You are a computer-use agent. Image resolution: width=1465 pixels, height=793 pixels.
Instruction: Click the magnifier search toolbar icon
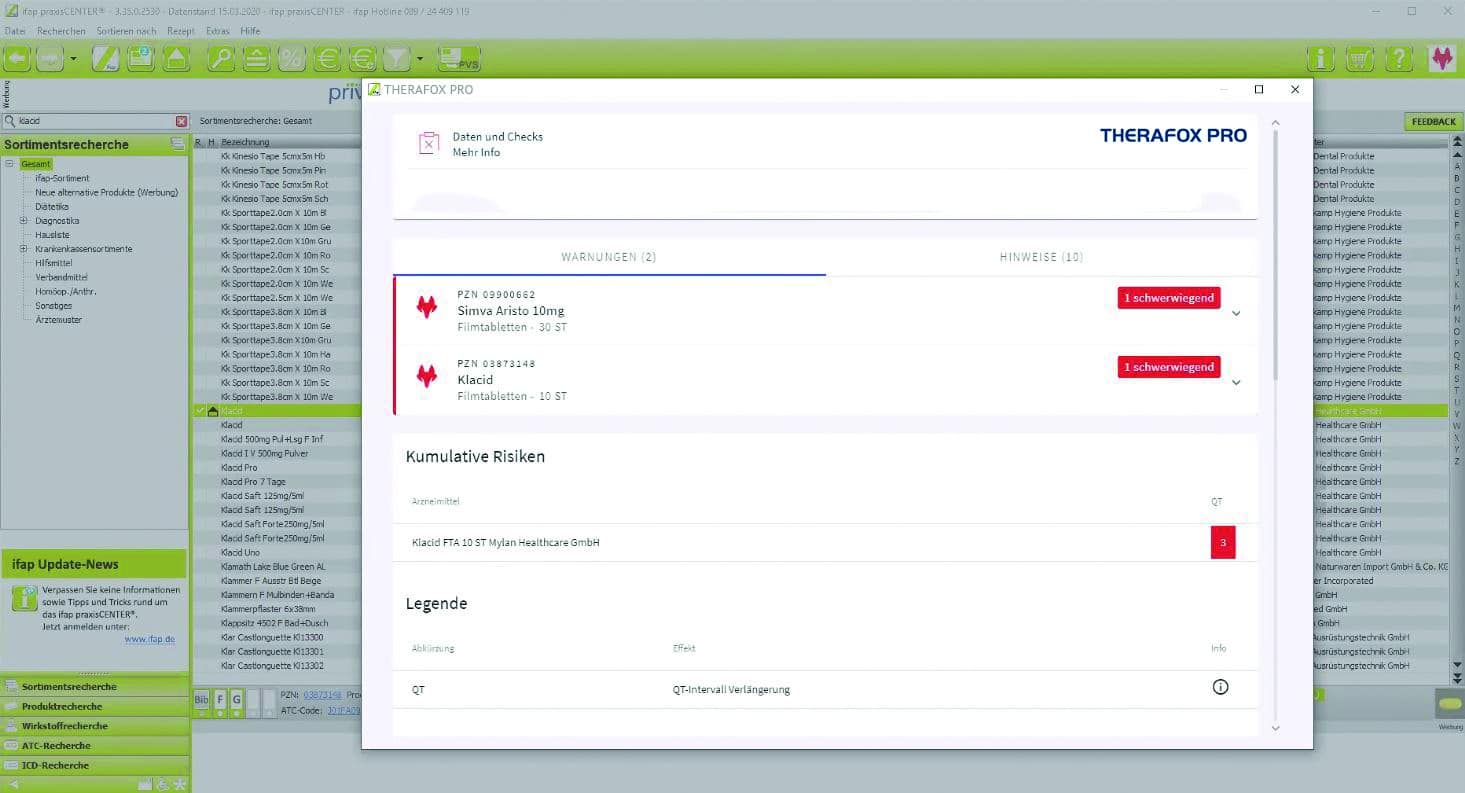(220, 59)
